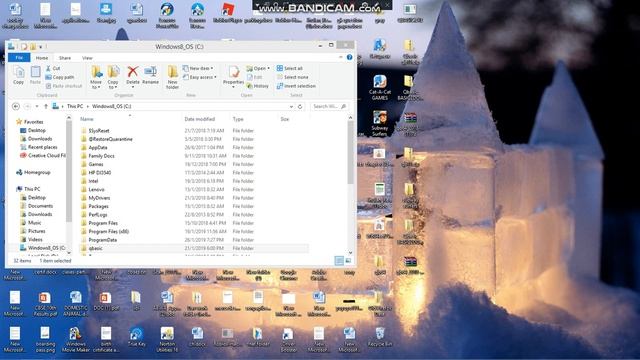Select the Family Docs folder row
Viewport: 640px width, 360px height.
tap(193, 156)
